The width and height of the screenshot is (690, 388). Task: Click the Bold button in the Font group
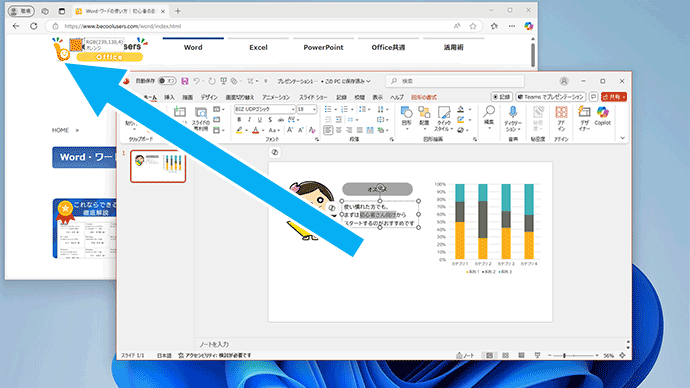point(239,120)
